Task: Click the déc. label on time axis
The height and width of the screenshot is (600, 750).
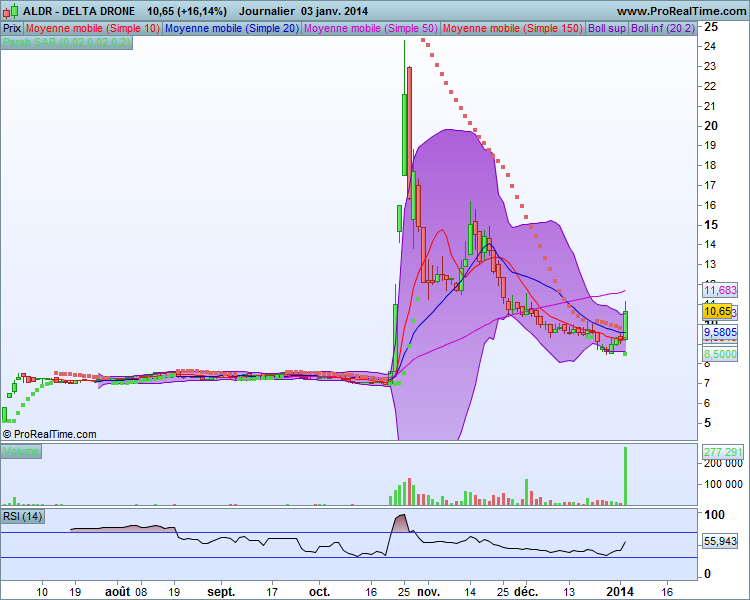Action: 526,592
